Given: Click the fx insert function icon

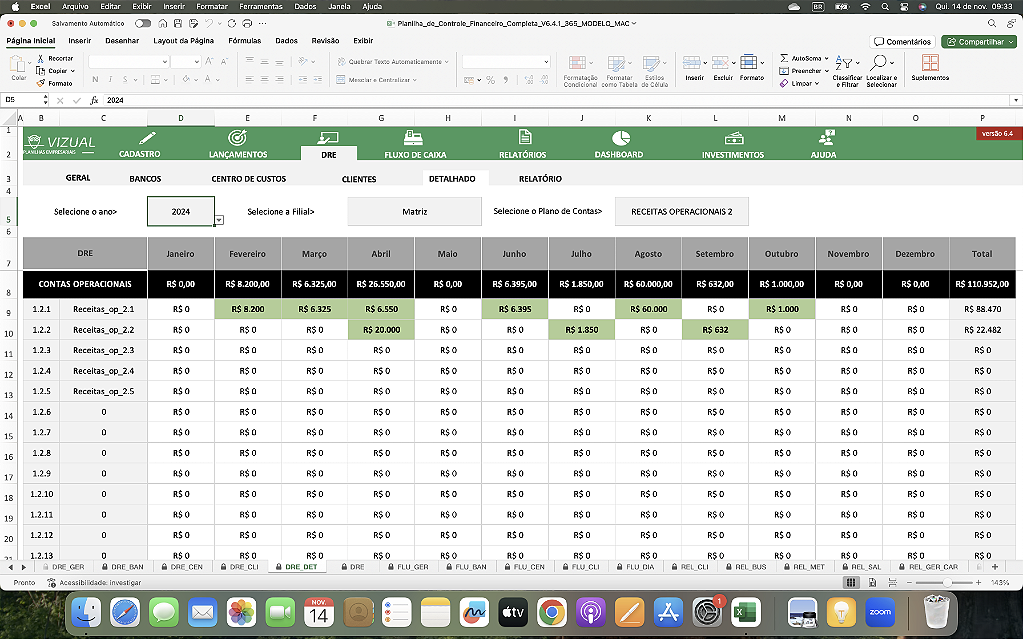Looking at the screenshot, I should click(x=94, y=101).
